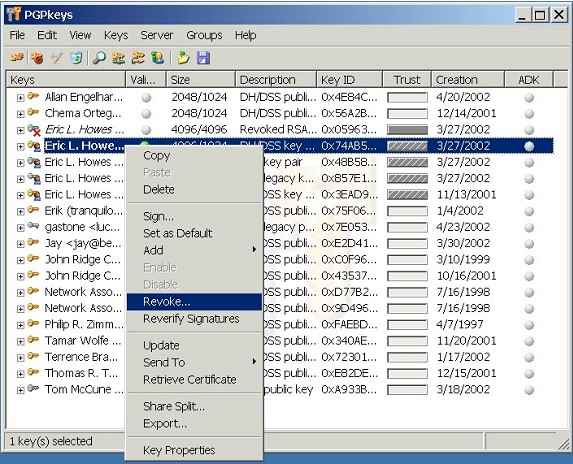Screen dimensions: 573x464
Task: Open the Add submenu in context menu
Action: pyautogui.click(x=194, y=250)
